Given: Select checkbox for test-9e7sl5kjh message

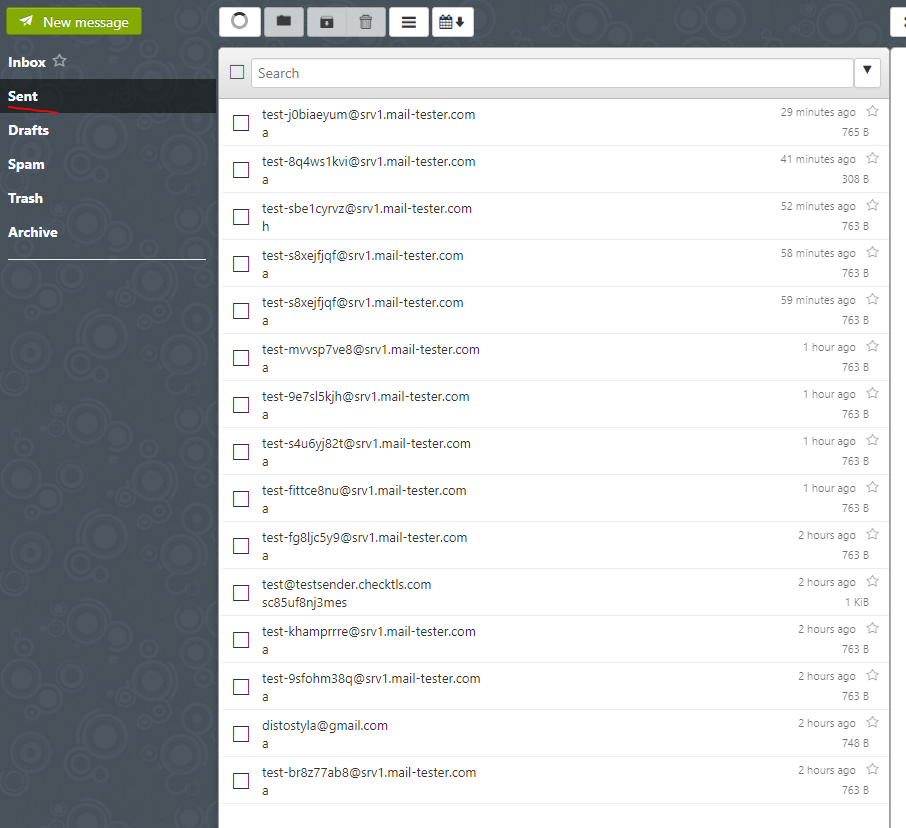Looking at the screenshot, I should coord(241,405).
